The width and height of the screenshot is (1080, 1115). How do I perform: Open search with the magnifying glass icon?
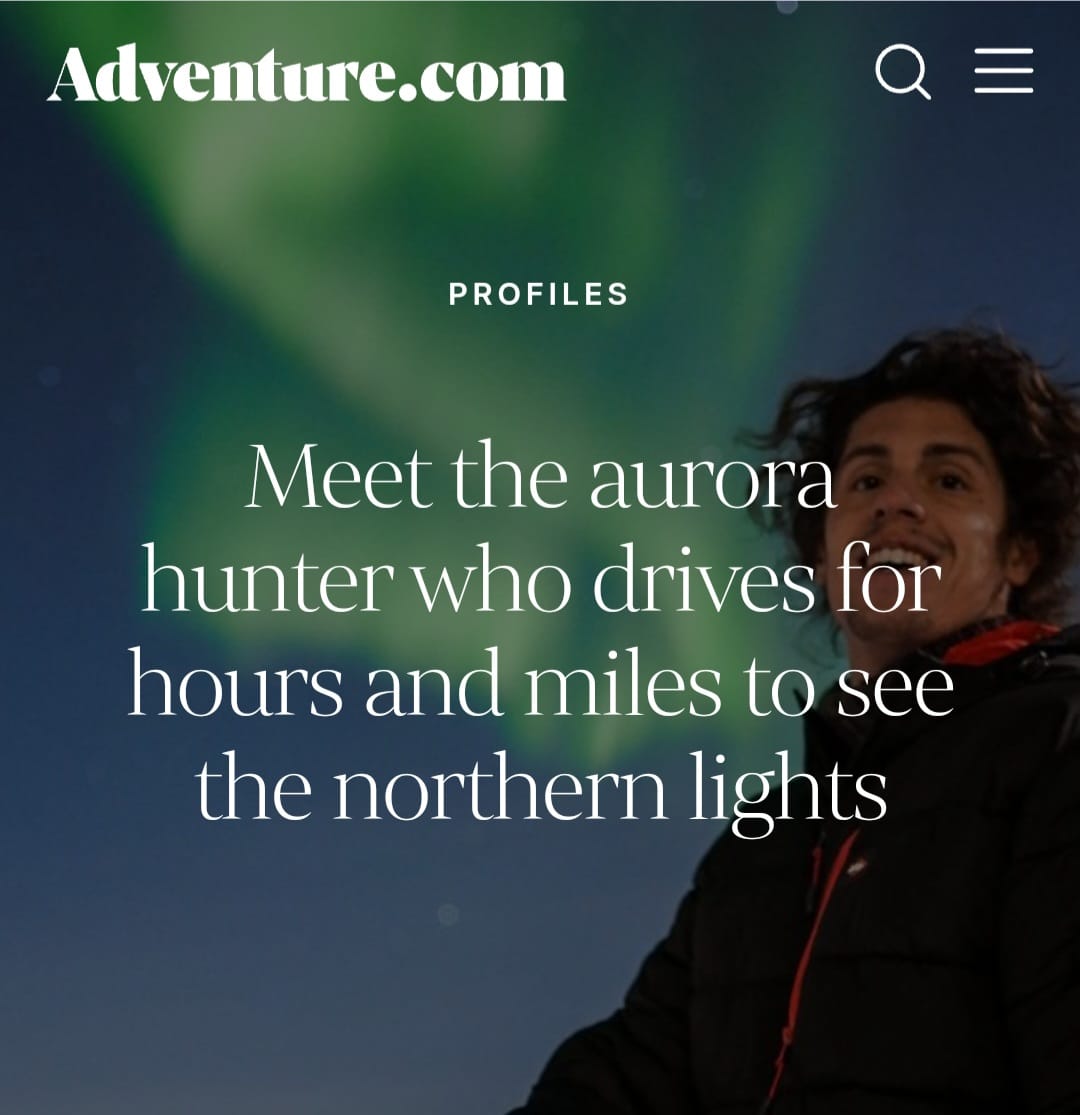(902, 71)
